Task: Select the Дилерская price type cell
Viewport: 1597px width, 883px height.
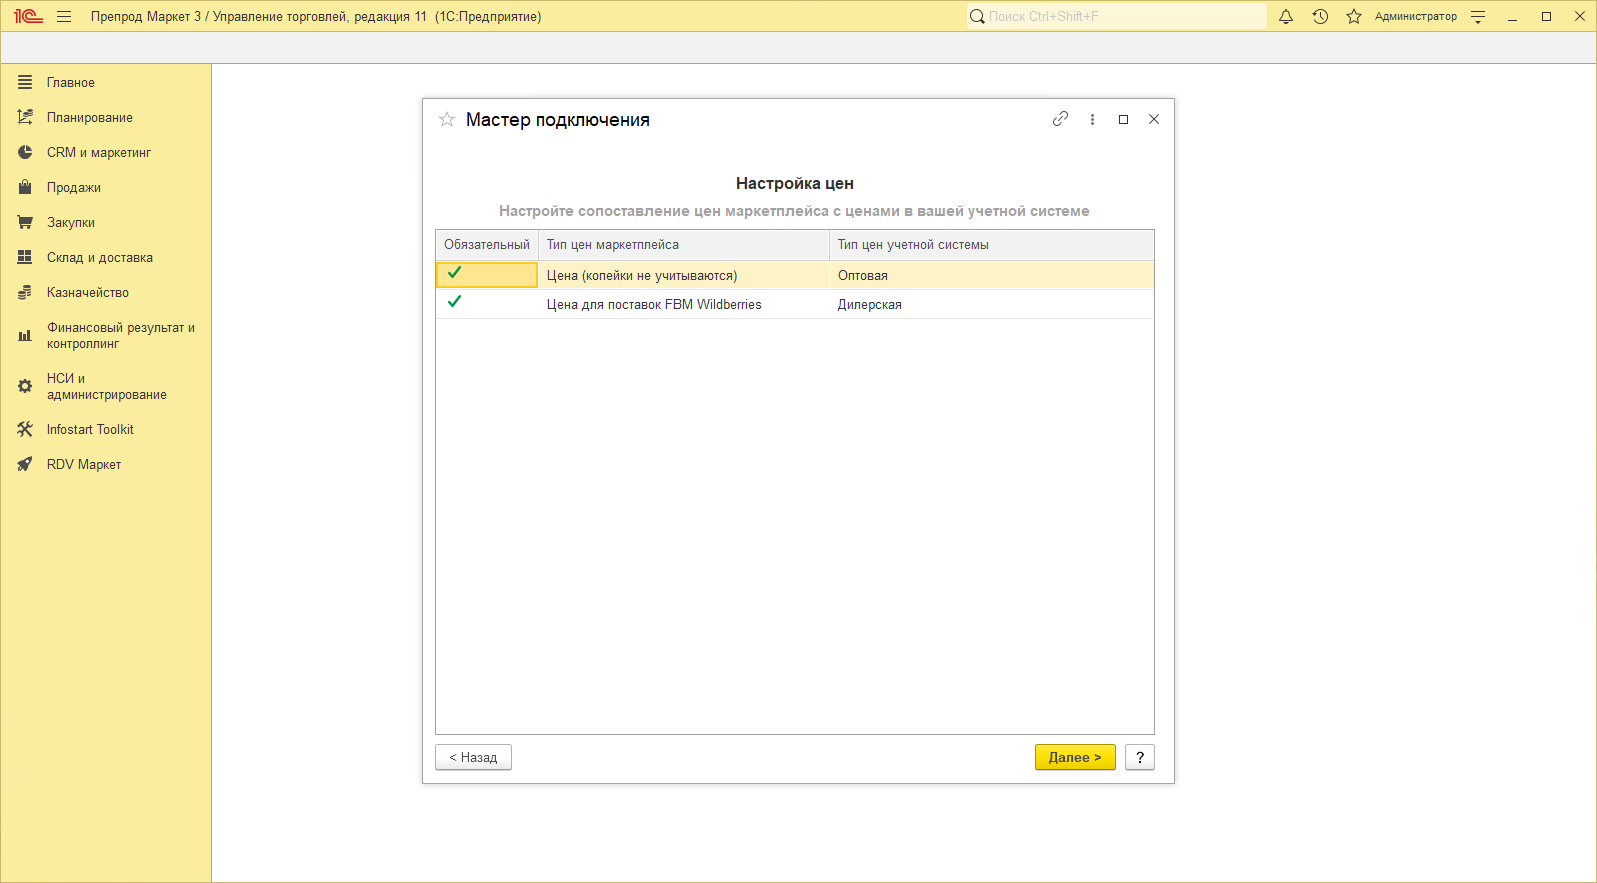Action: (x=990, y=304)
